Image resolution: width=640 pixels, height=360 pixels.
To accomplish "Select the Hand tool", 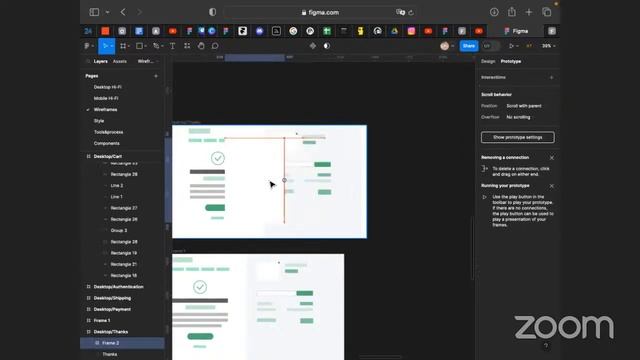I will coord(201,46).
